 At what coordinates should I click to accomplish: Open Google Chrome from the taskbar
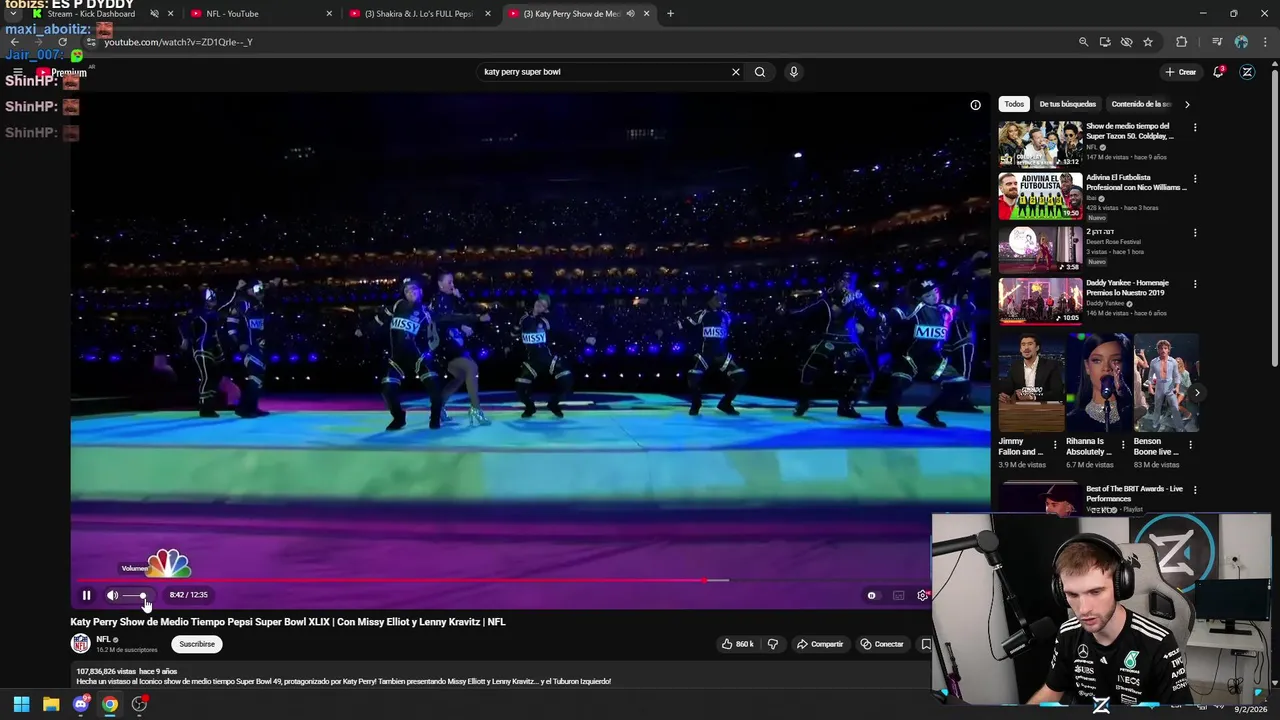tap(110, 704)
